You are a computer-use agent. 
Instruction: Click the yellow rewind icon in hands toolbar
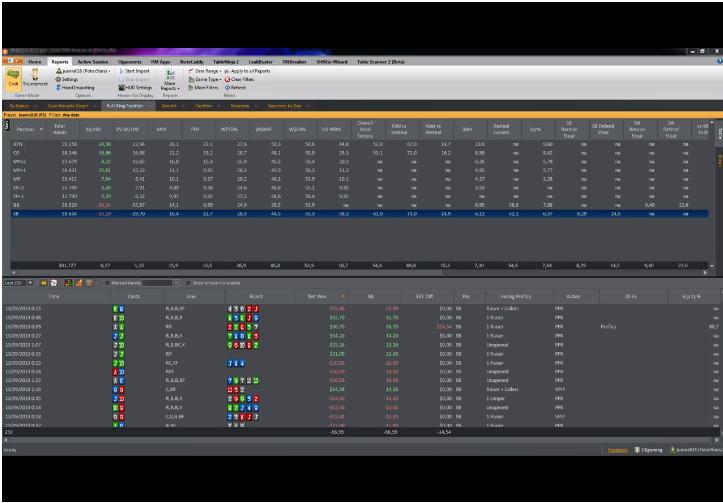coord(44,283)
